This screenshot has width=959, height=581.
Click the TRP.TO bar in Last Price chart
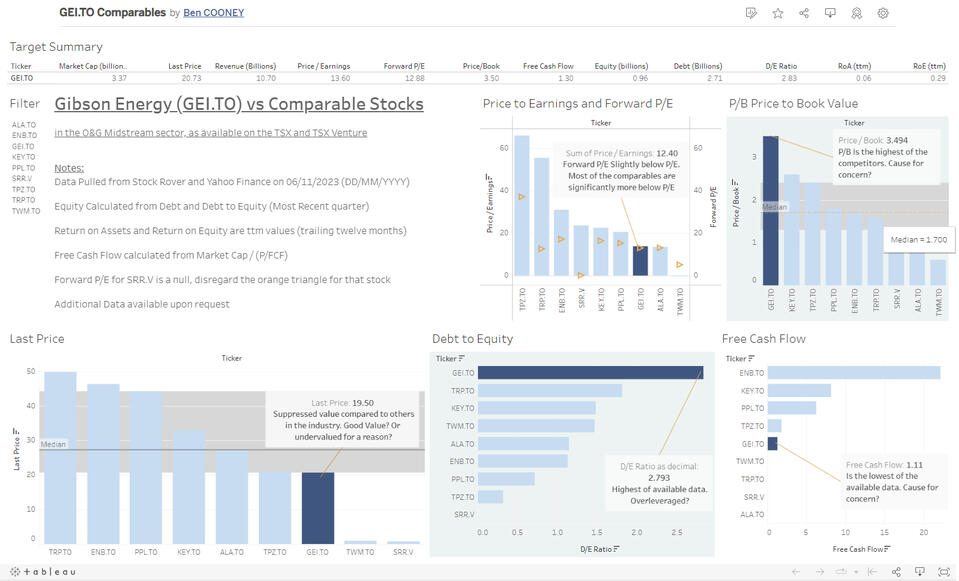[x=61, y=457]
